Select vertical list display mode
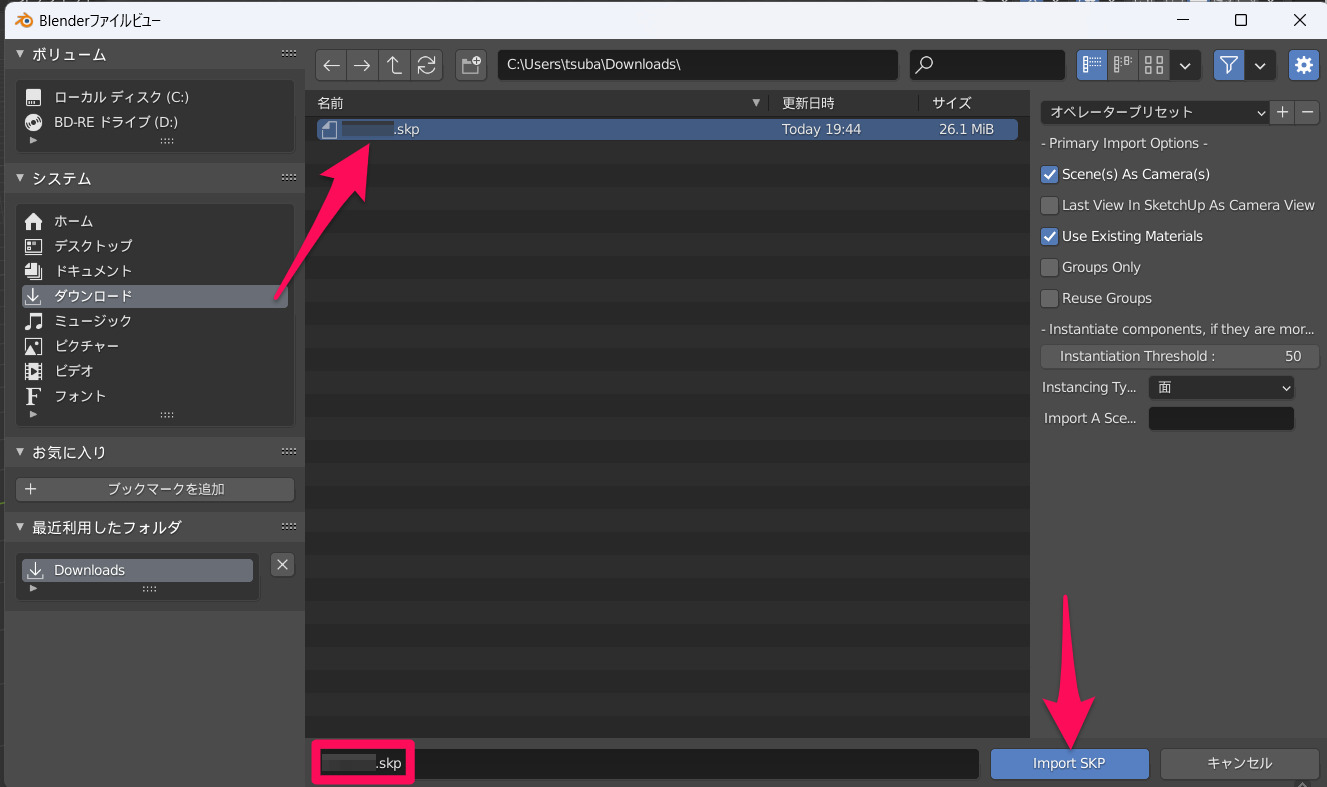1327x787 pixels. point(1091,65)
